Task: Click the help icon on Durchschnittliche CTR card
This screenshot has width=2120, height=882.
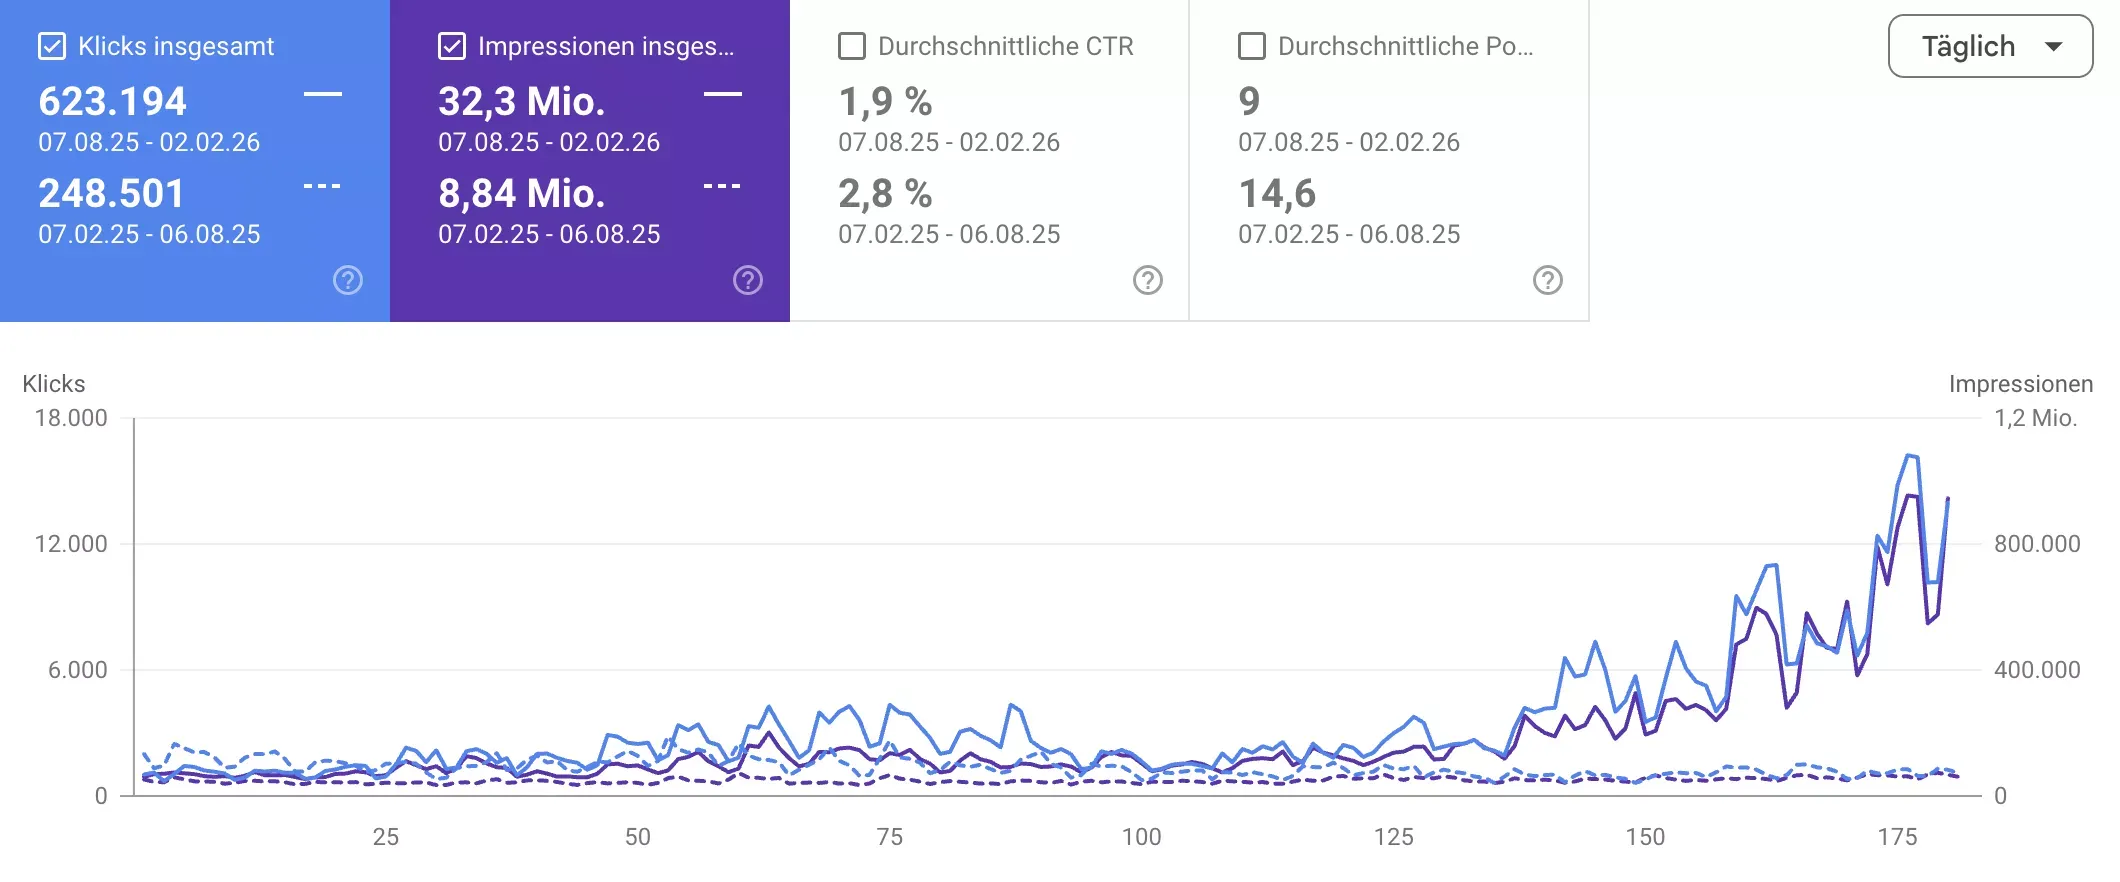Action: click(x=1148, y=281)
